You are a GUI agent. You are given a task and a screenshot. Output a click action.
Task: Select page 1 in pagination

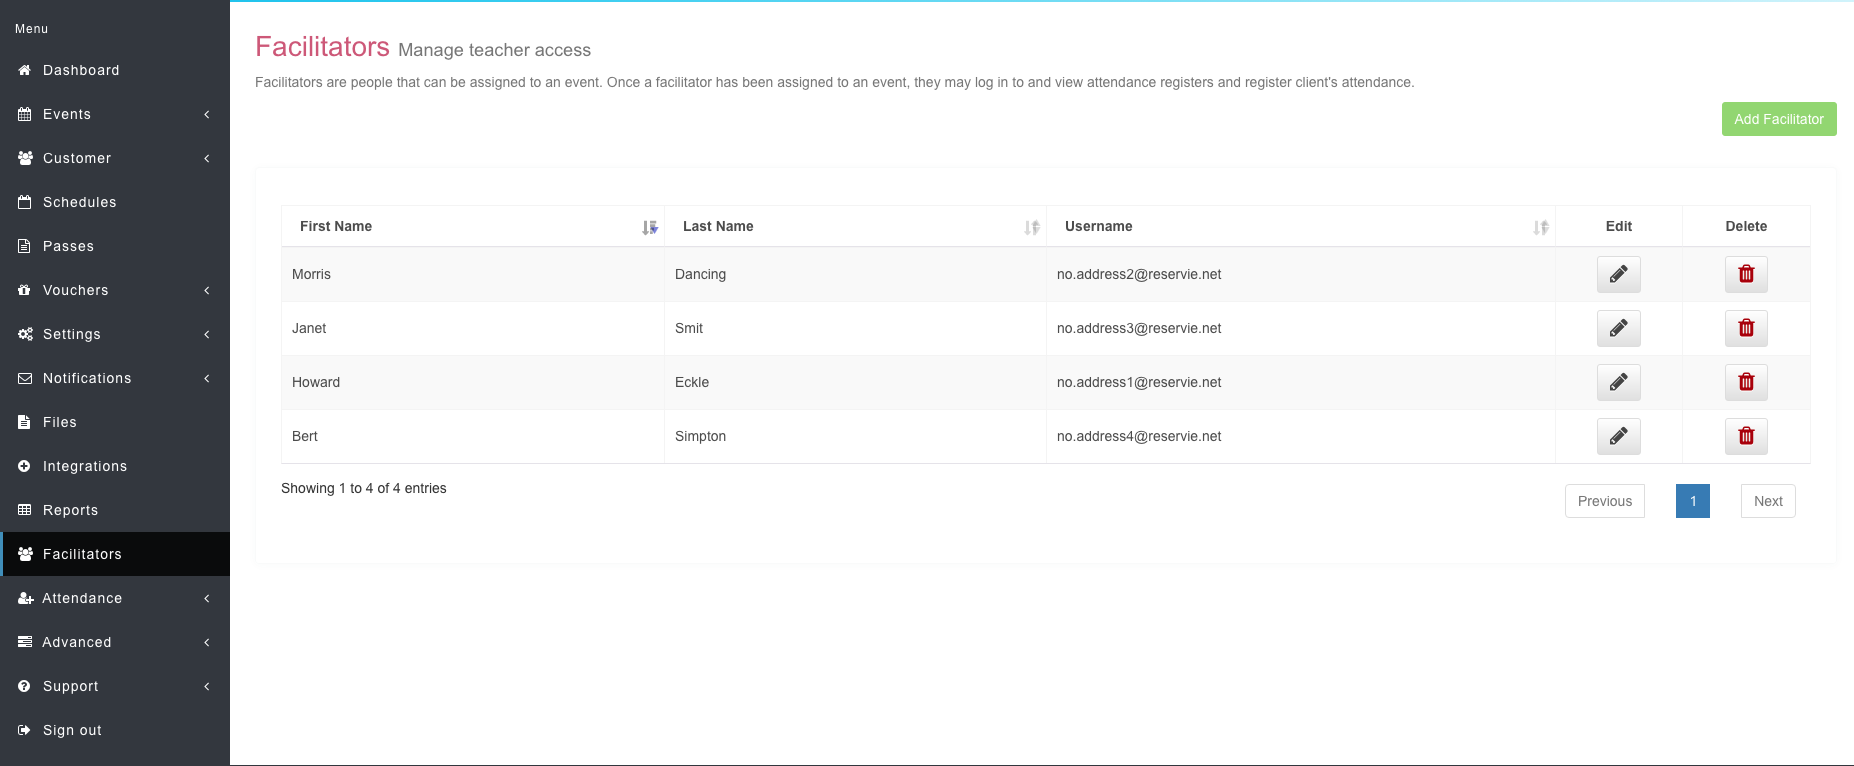point(1692,501)
